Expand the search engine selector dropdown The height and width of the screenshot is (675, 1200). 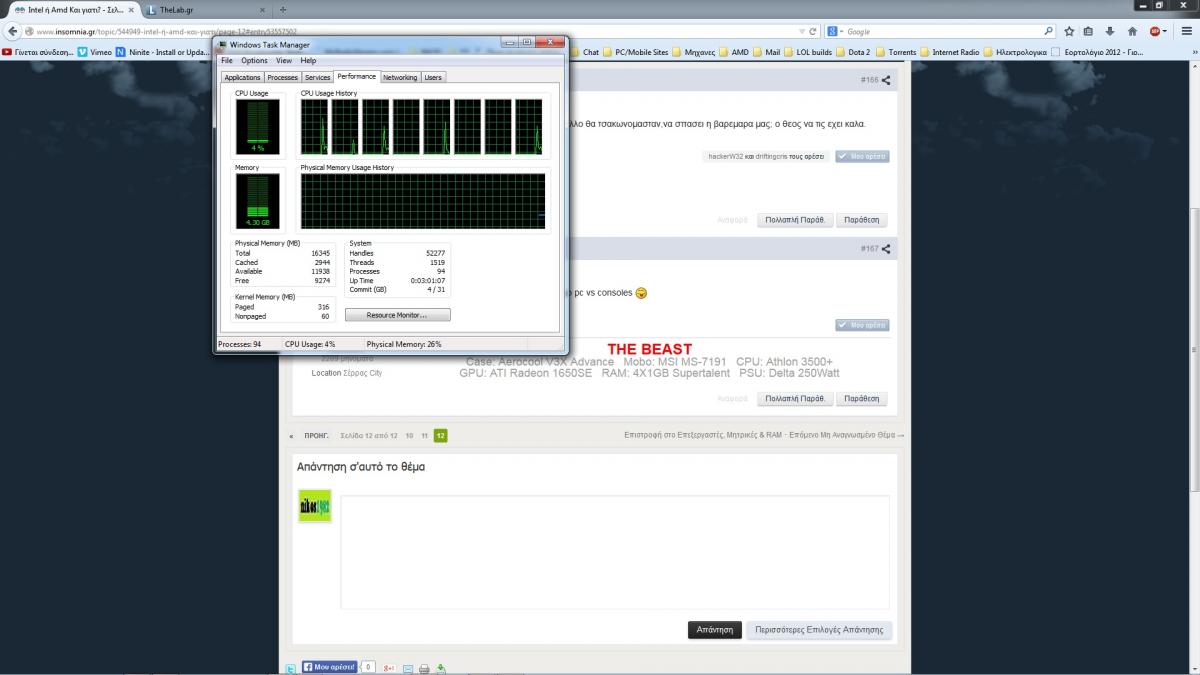coord(834,31)
